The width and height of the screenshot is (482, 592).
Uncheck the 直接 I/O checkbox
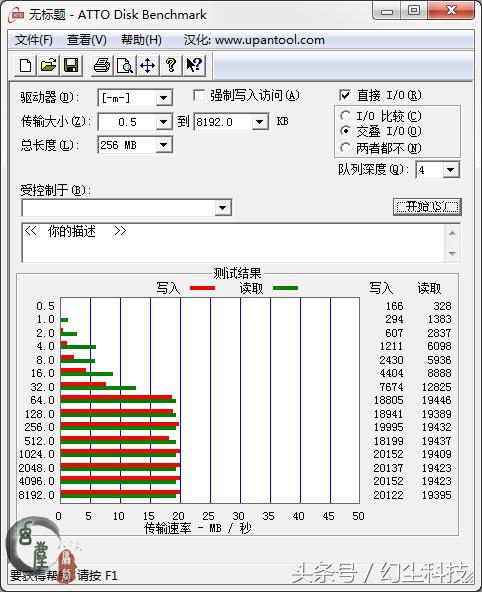pos(345,95)
